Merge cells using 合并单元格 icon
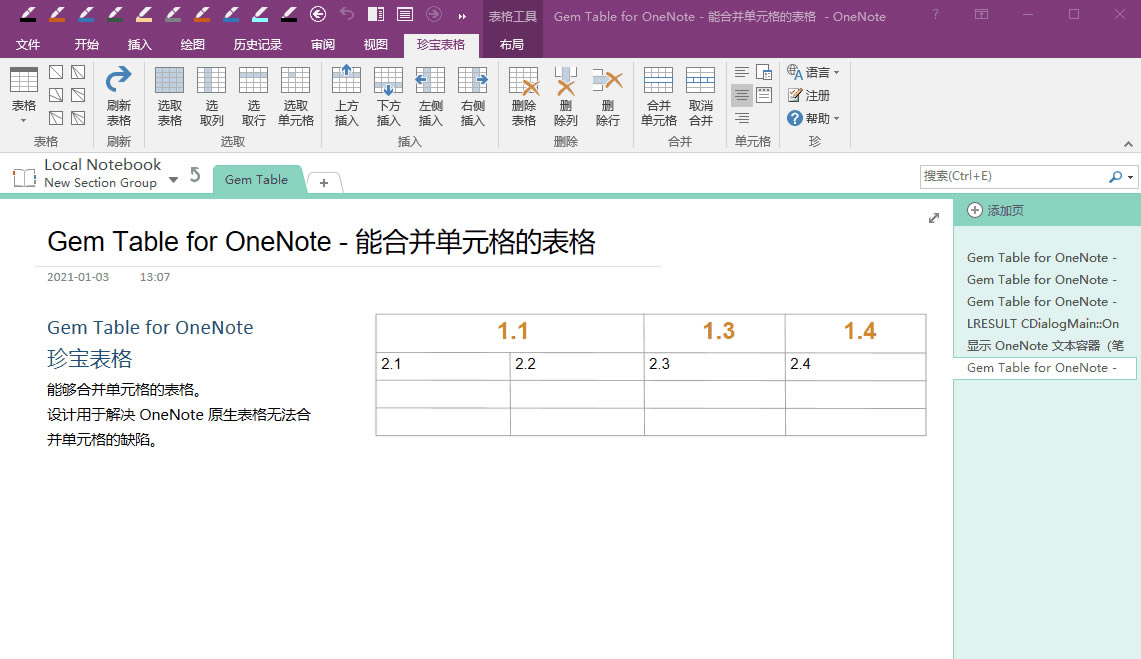Viewport: 1141px width, 659px height. (658, 97)
